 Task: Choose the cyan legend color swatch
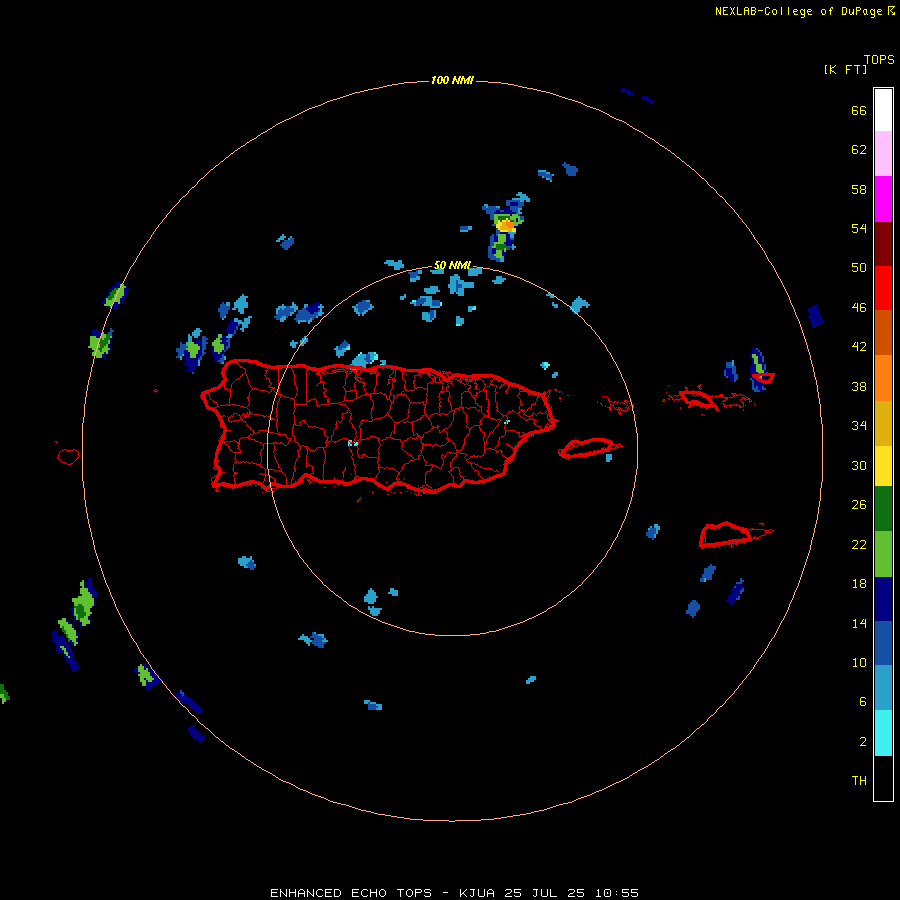[x=883, y=733]
